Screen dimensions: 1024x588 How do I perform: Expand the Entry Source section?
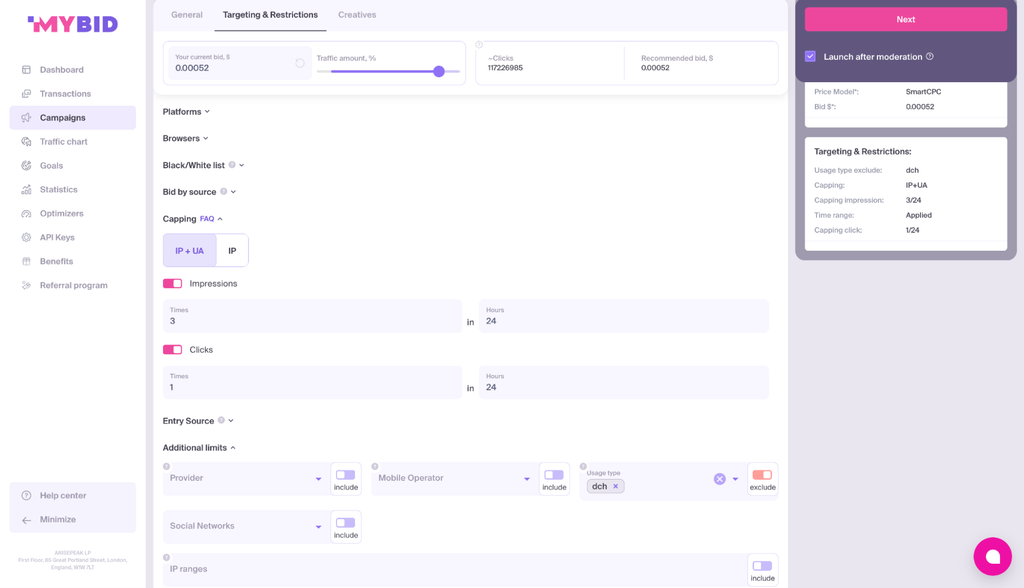198,421
